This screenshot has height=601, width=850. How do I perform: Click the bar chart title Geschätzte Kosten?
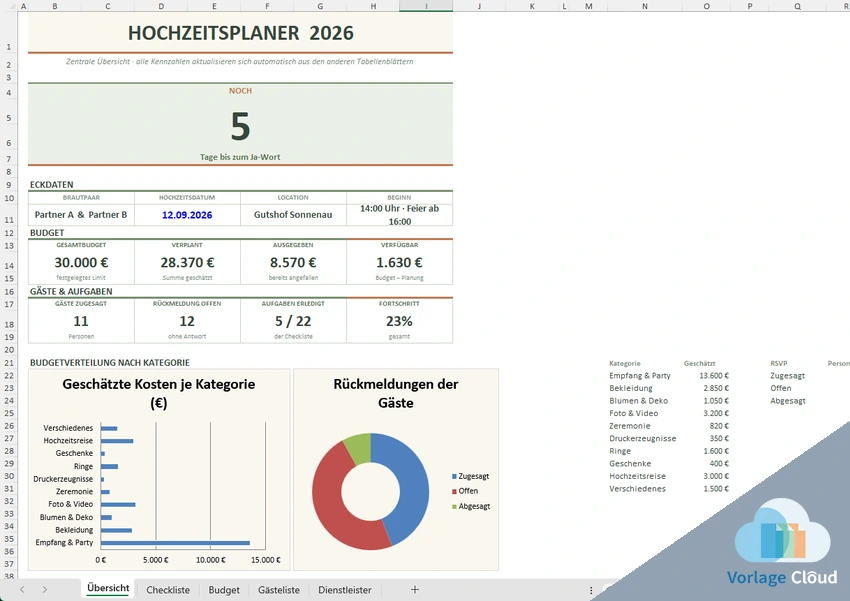tap(158, 393)
